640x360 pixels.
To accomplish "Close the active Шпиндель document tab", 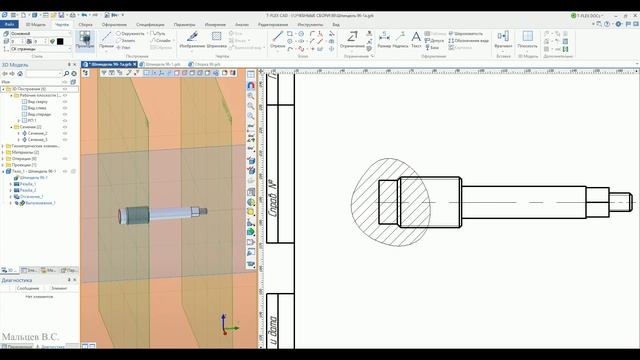I will click(x=135, y=64).
